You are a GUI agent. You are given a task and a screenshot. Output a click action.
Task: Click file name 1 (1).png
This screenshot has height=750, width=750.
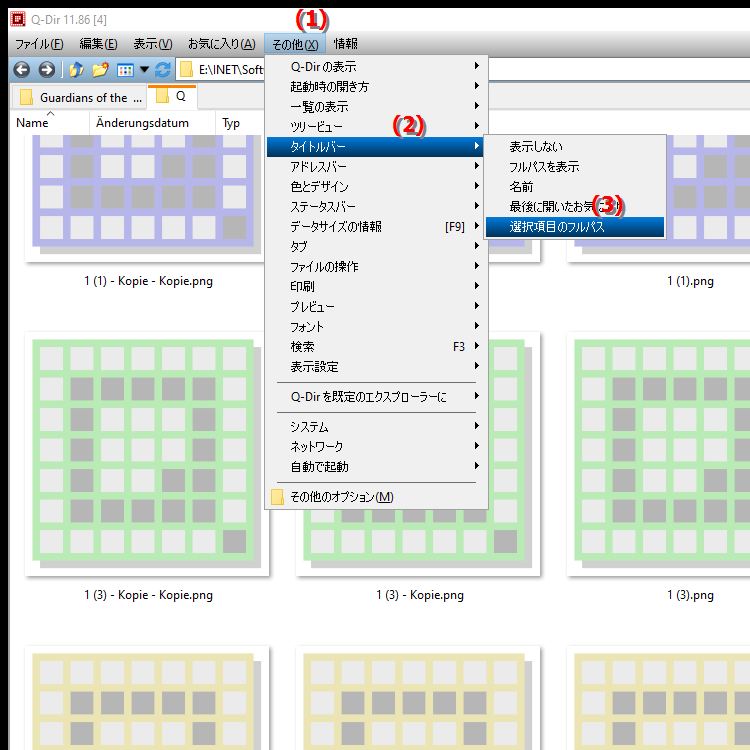coord(690,281)
